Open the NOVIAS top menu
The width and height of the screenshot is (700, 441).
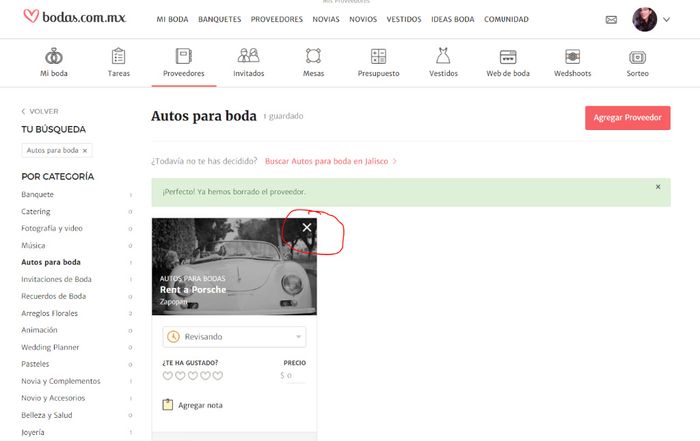(x=326, y=19)
